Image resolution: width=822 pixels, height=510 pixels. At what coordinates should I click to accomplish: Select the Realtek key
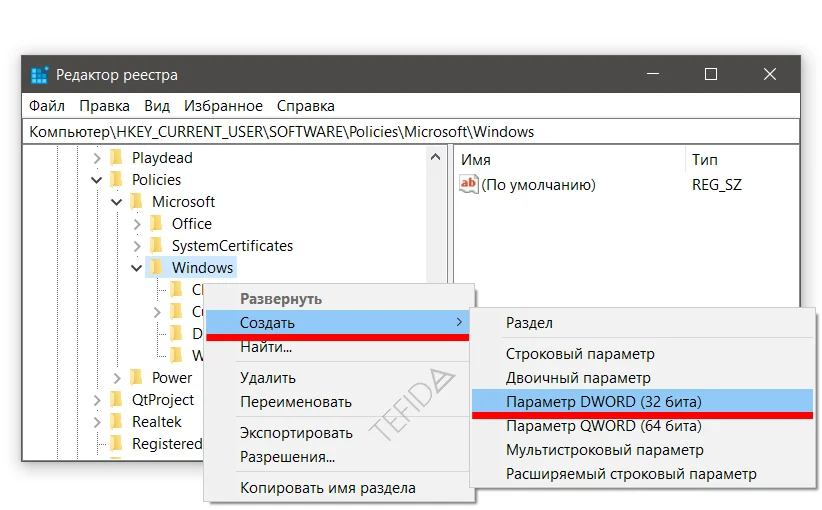click(157, 422)
